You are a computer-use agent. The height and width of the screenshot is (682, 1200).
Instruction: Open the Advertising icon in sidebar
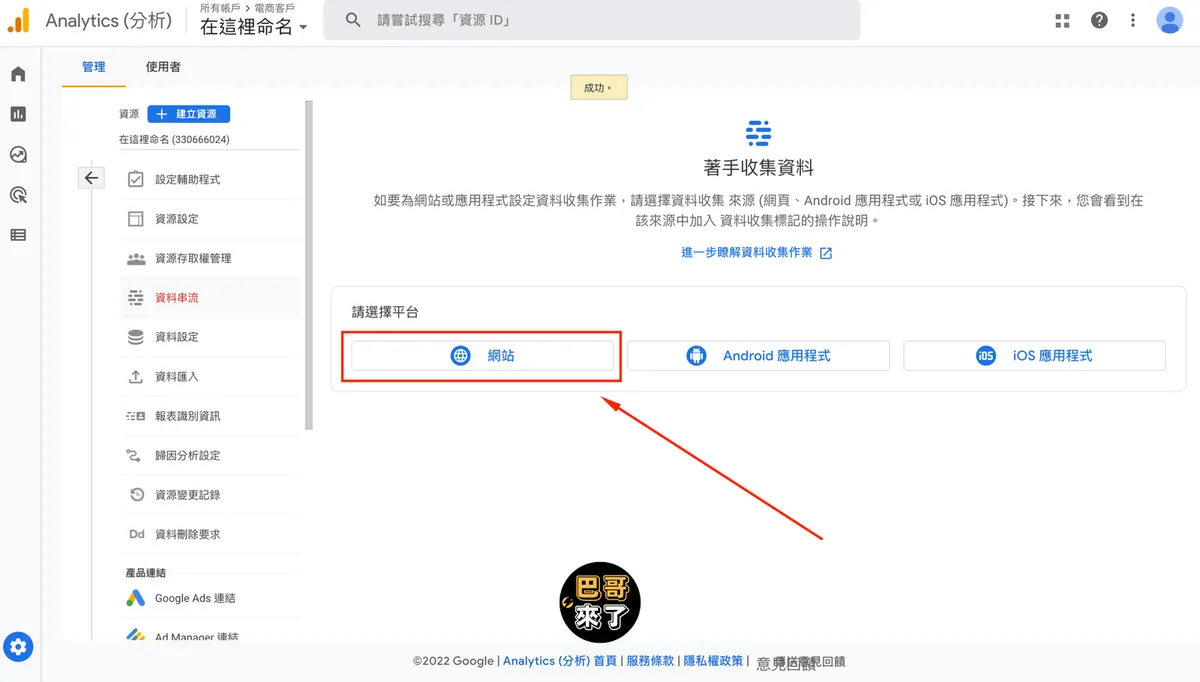pos(18,195)
